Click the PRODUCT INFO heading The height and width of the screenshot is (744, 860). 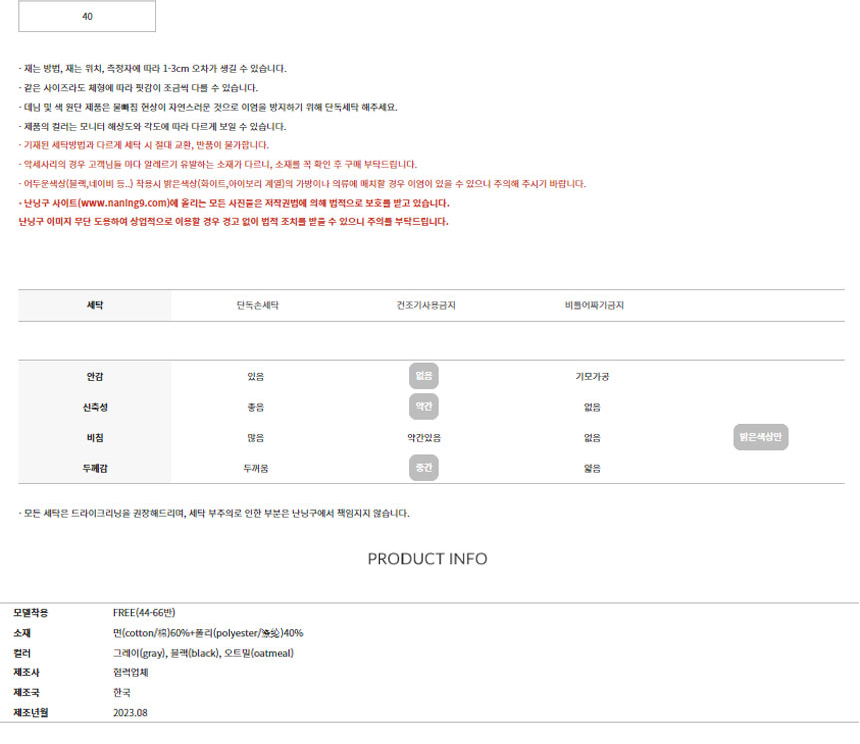pyautogui.click(x=427, y=558)
